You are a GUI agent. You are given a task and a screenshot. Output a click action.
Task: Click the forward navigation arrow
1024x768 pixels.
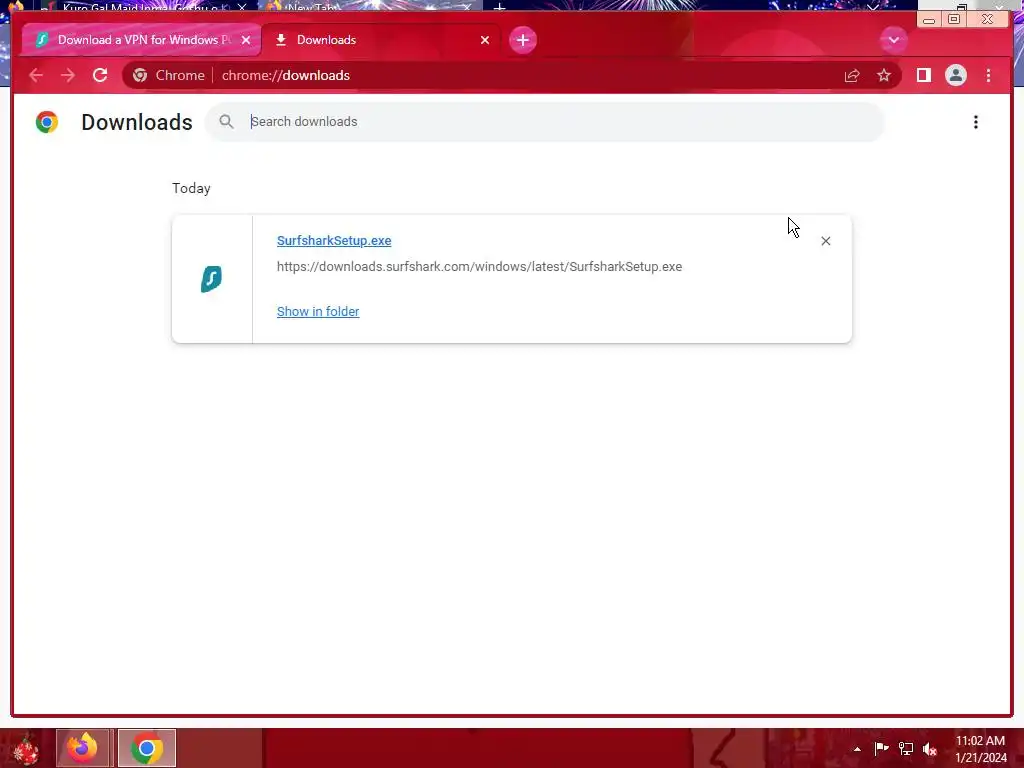click(68, 75)
